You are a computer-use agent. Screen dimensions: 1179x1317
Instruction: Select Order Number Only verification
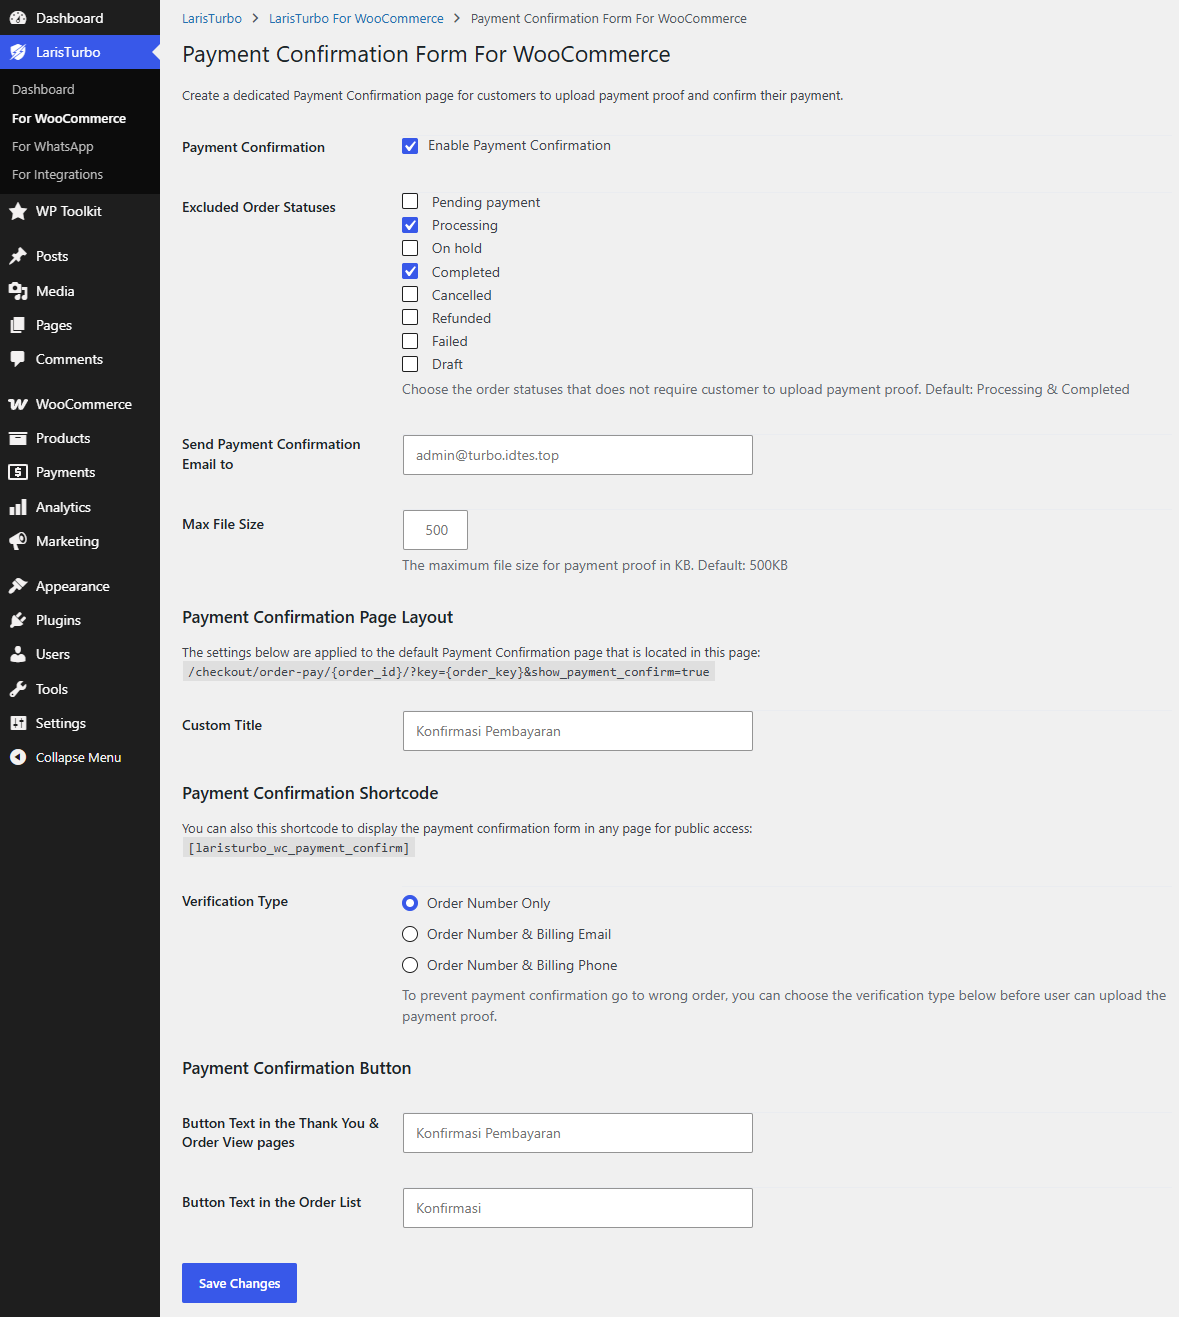coord(410,903)
